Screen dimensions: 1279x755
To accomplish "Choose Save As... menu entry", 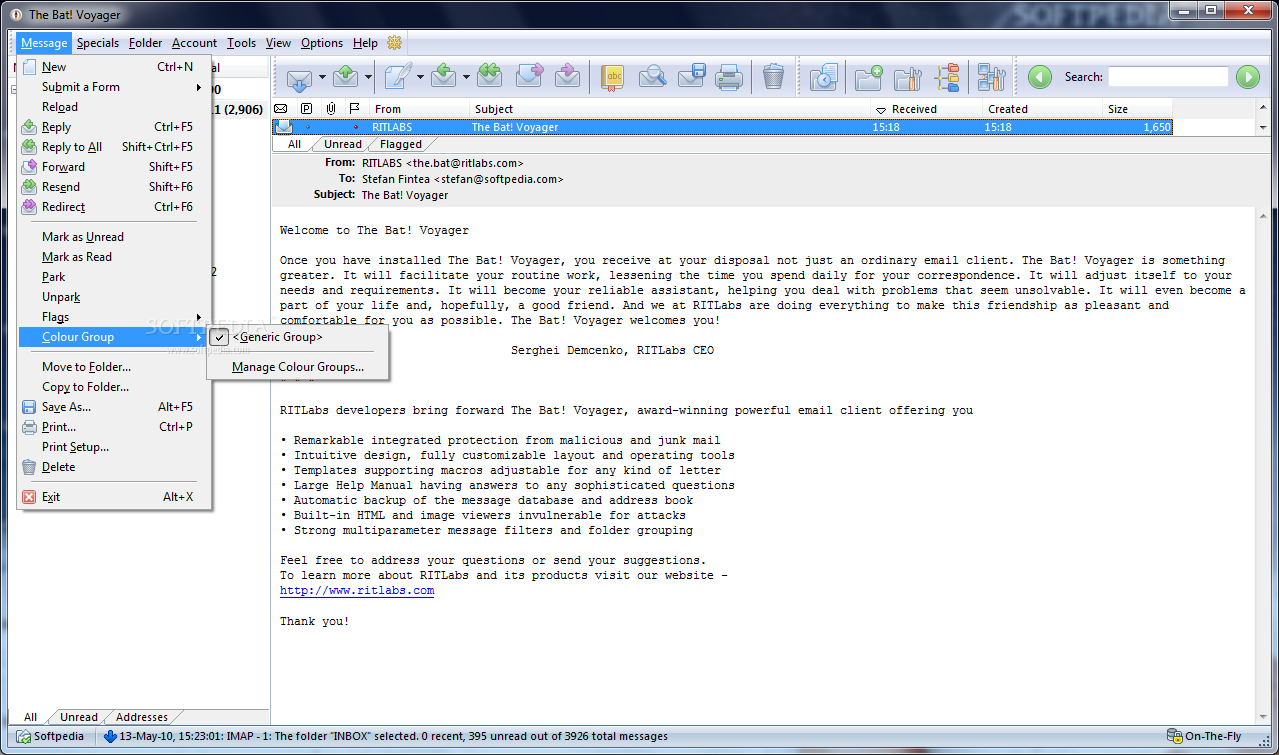I will tap(114, 407).
